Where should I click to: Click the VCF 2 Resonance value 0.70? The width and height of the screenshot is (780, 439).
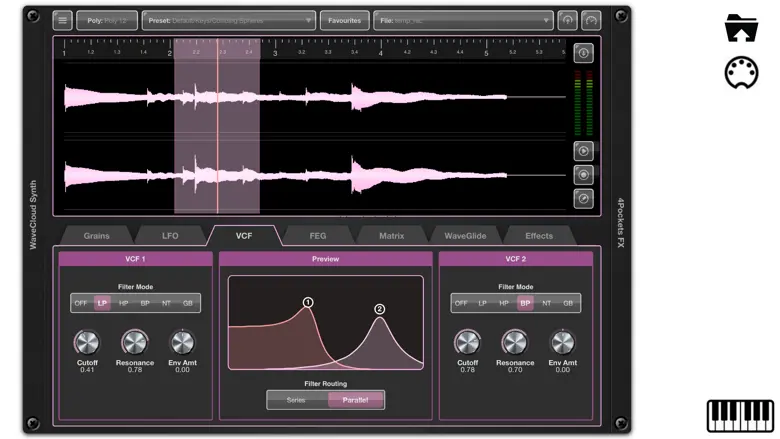point(515,370)
